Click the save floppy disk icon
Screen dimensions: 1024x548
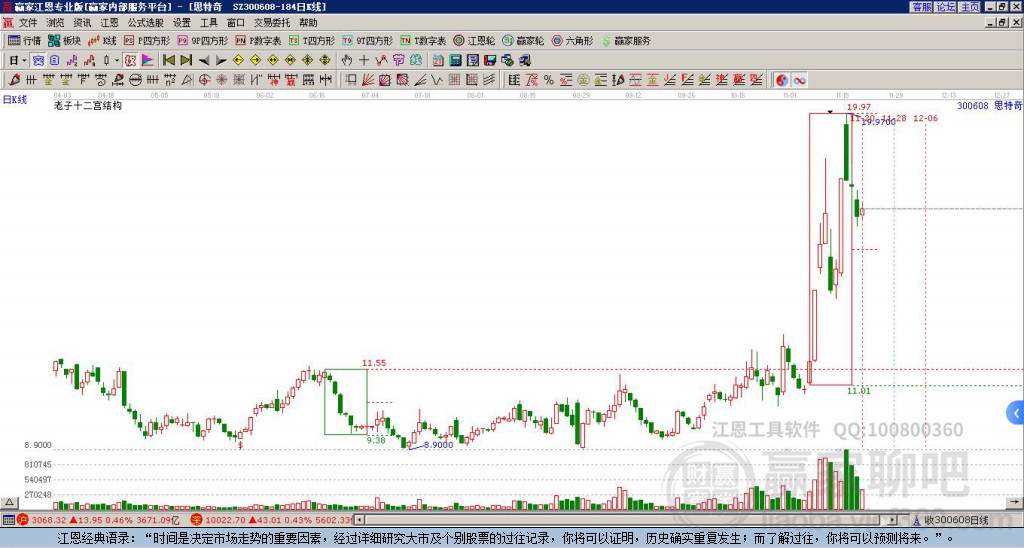coord(490,61)
